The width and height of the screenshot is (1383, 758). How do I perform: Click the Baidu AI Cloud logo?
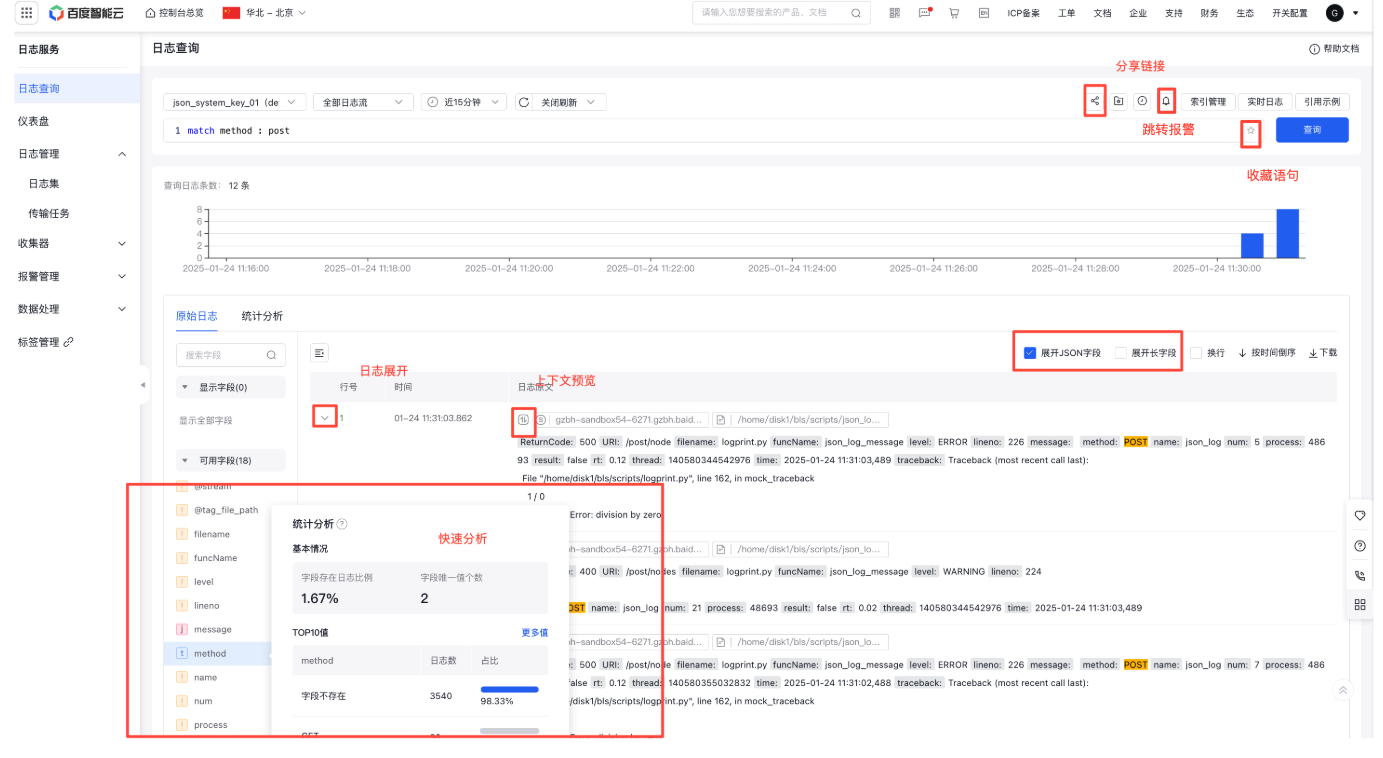tap(87, 13)
